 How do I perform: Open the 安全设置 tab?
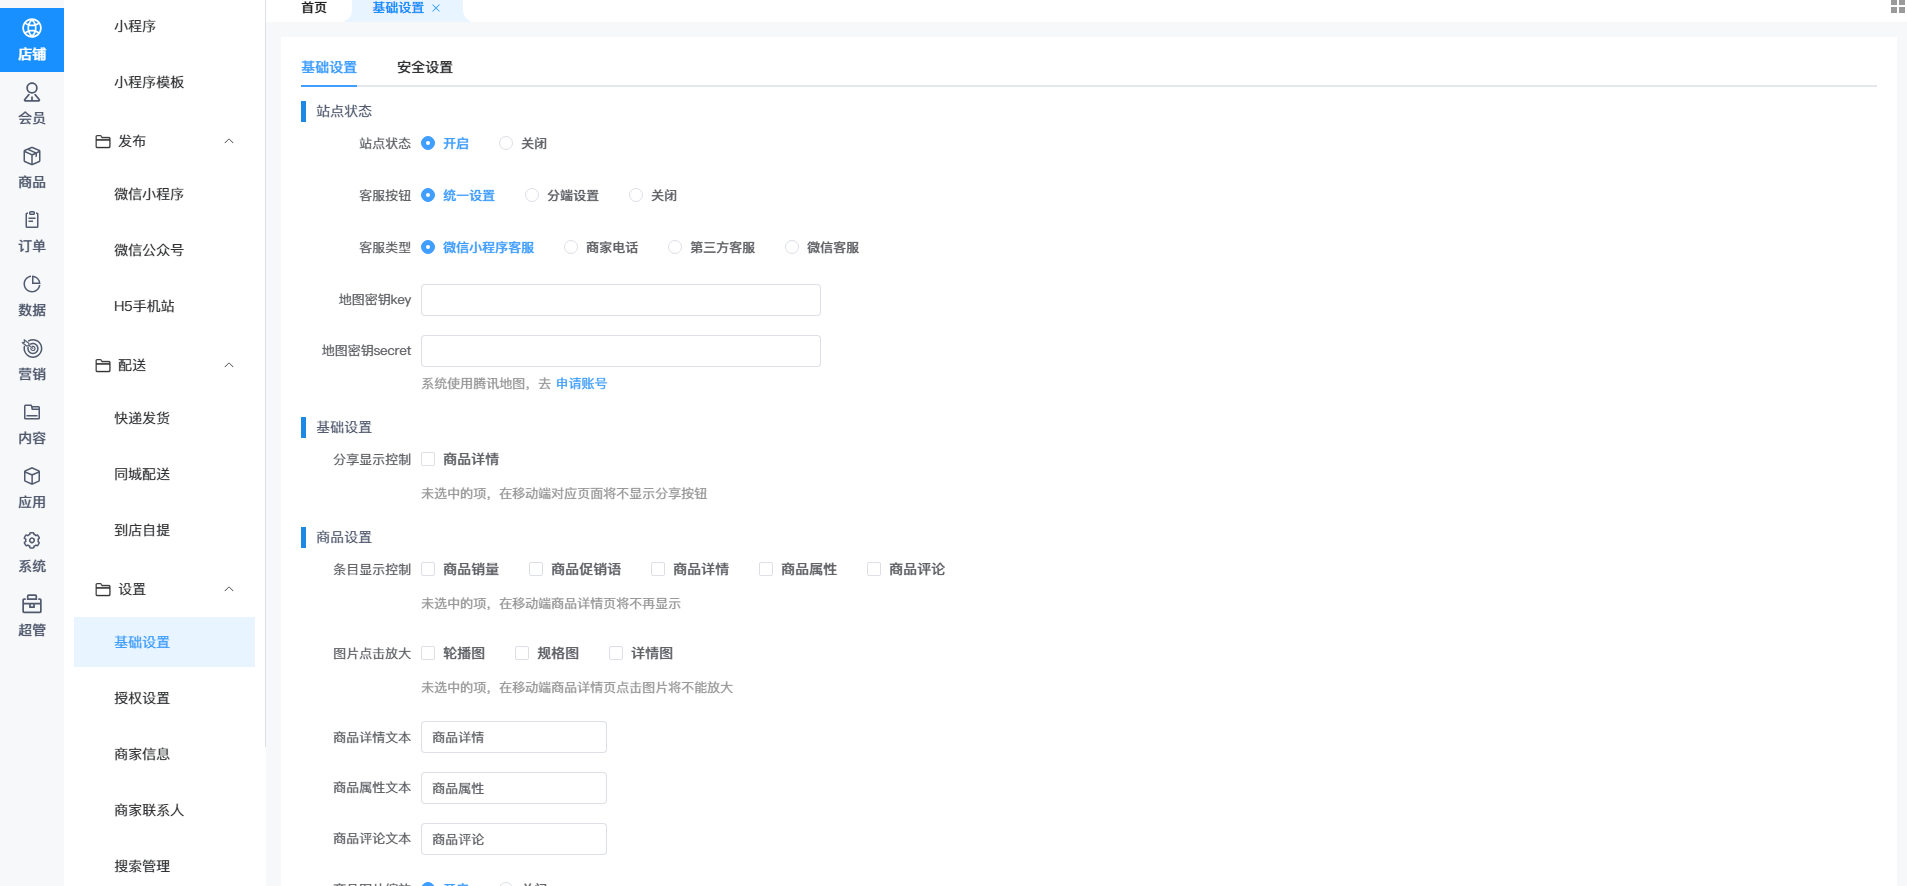pos(425,67)
